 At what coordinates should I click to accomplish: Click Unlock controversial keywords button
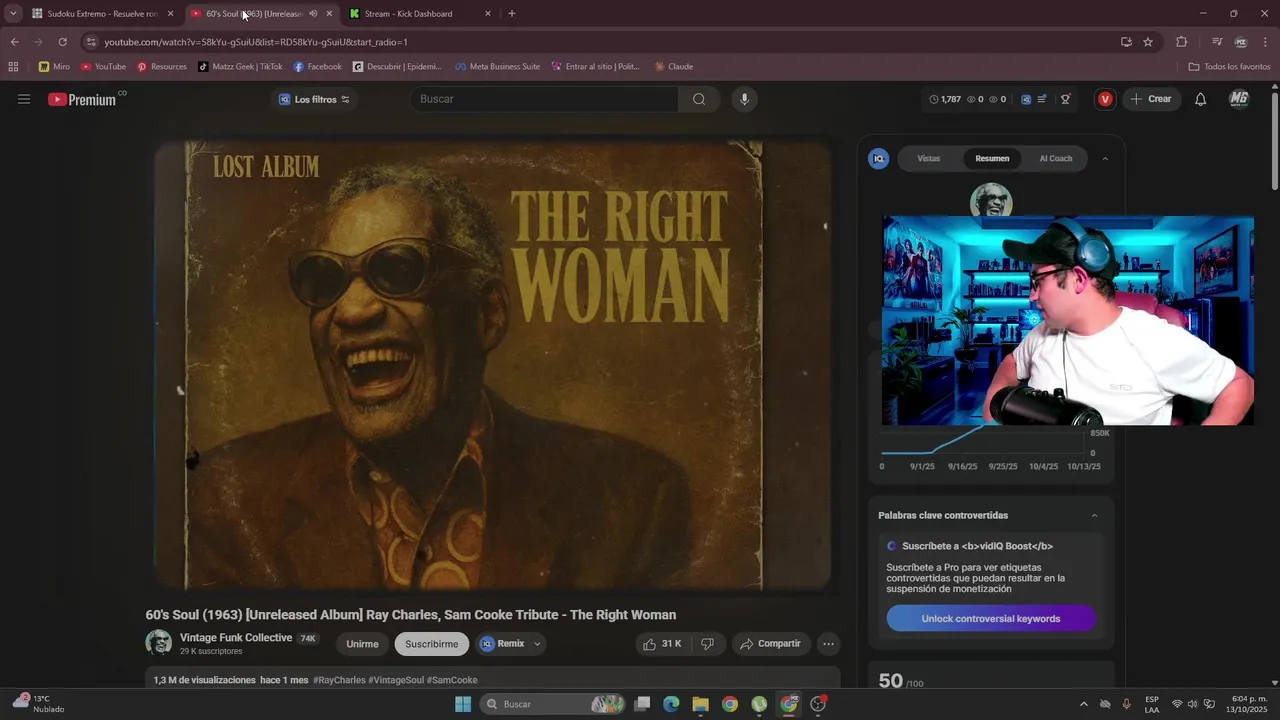(991, 618)
